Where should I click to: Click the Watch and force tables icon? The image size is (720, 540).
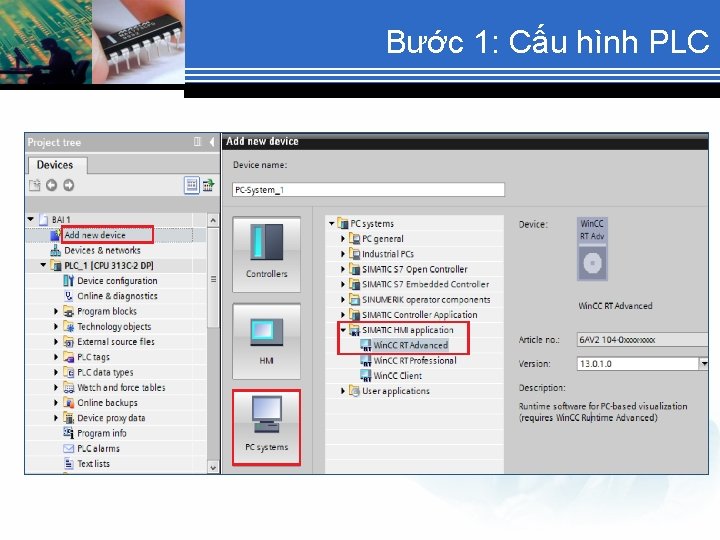pos(68,388)
